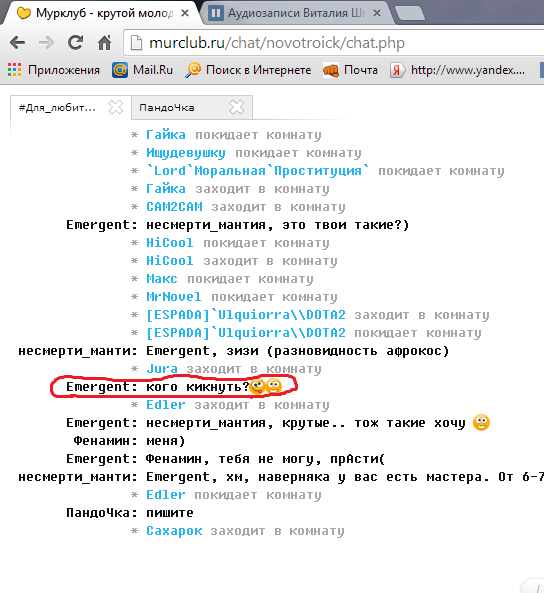
Task: Click the Сахарок username
Action: pos(174,531)
